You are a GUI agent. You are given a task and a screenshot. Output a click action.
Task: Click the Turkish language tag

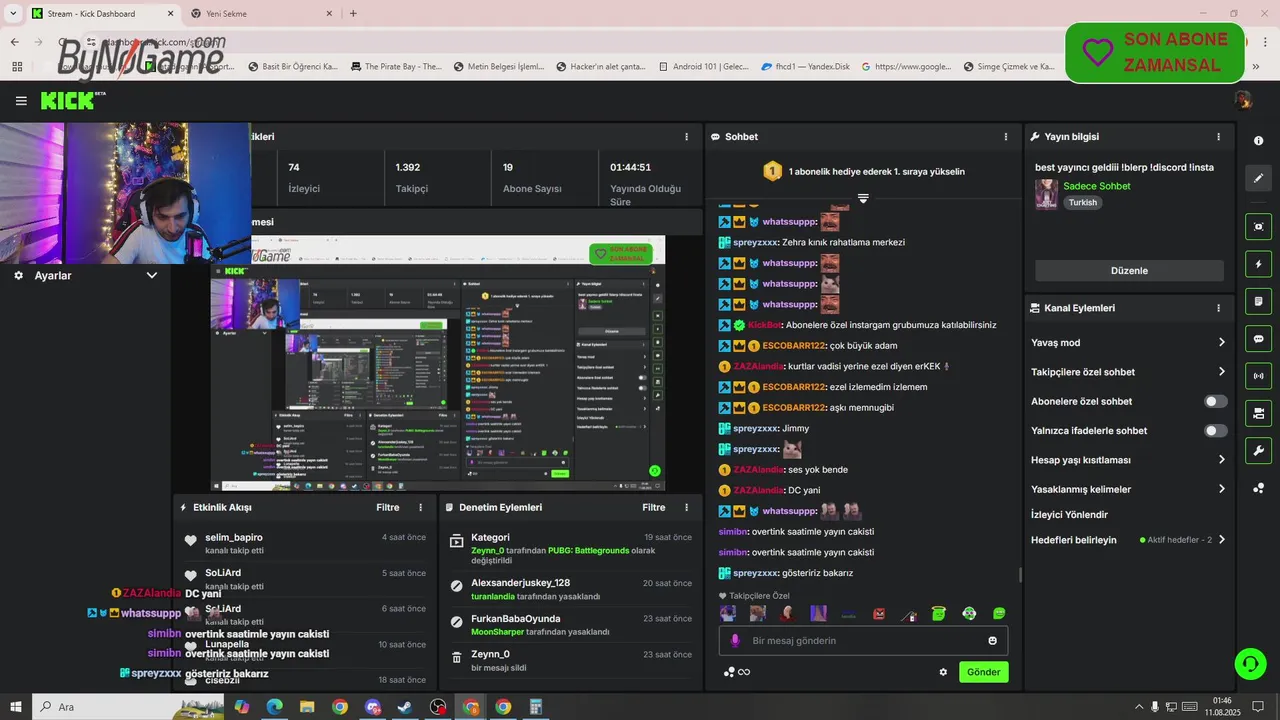(1082, 202)
